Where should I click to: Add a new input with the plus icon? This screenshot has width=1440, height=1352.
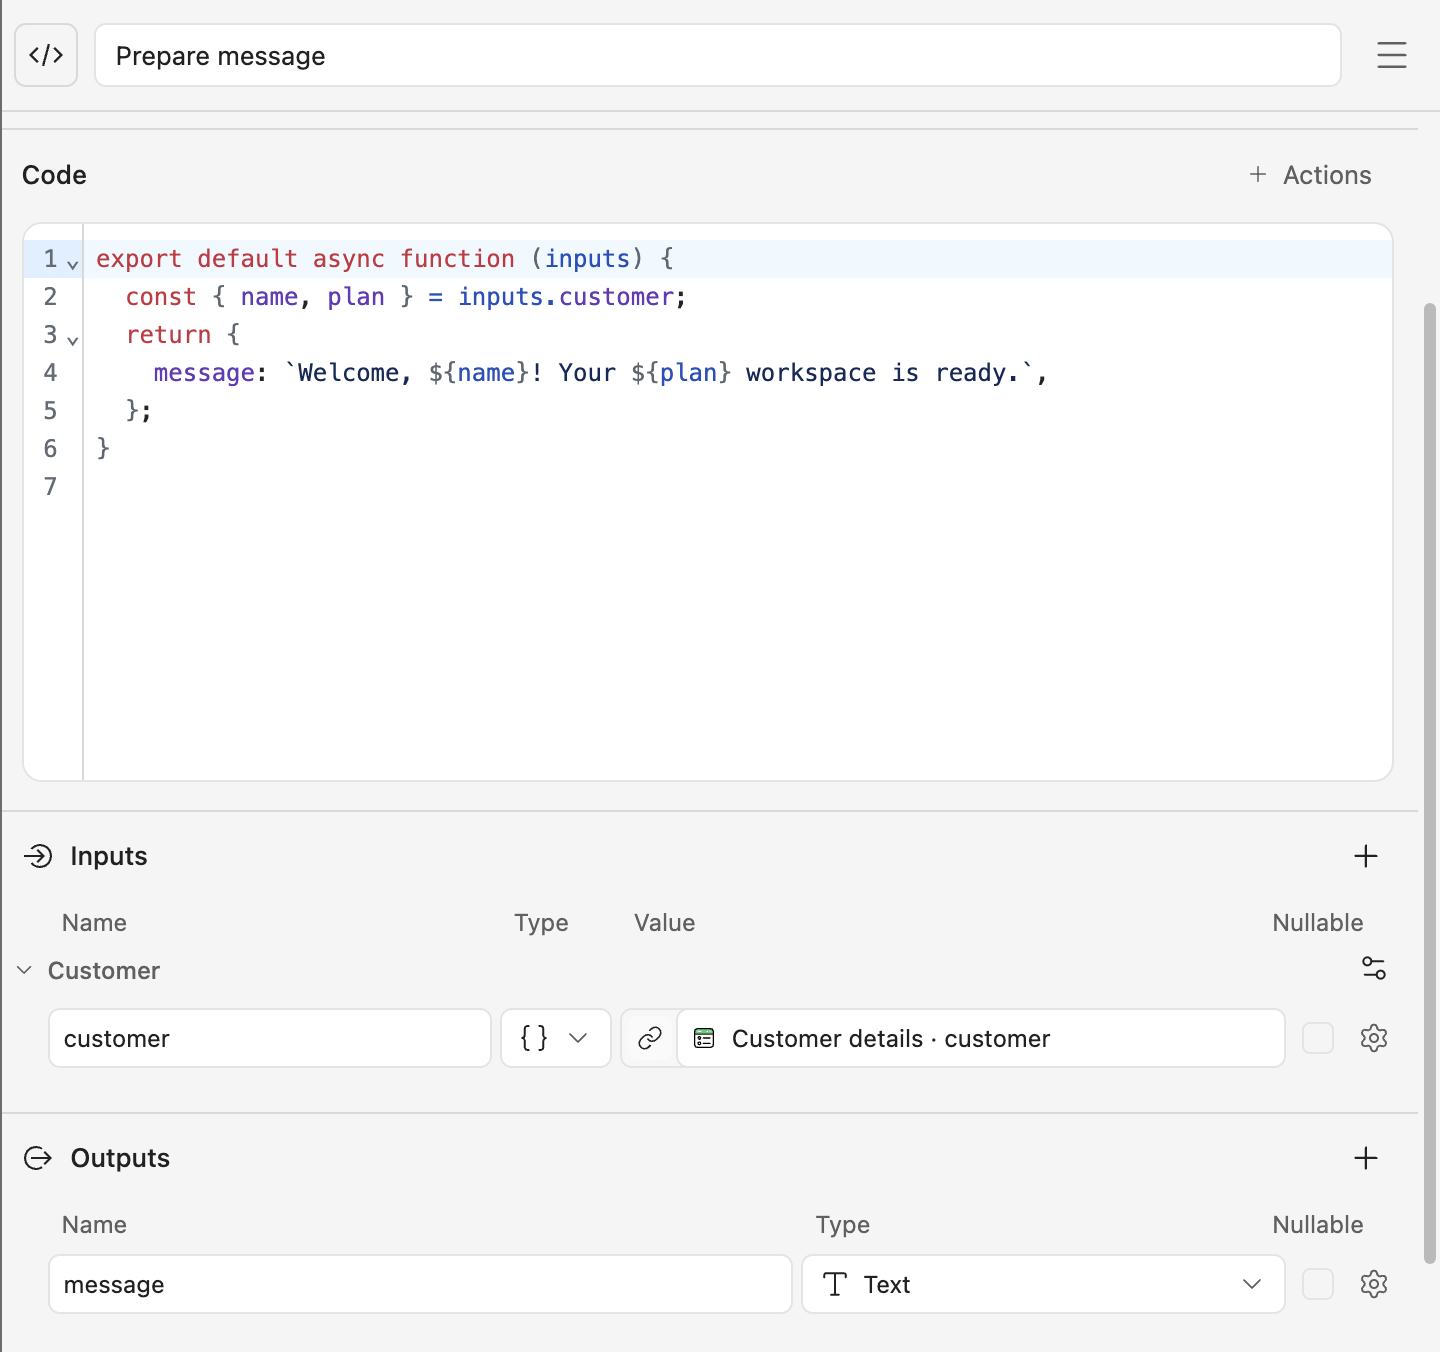tap(1365, 856)
